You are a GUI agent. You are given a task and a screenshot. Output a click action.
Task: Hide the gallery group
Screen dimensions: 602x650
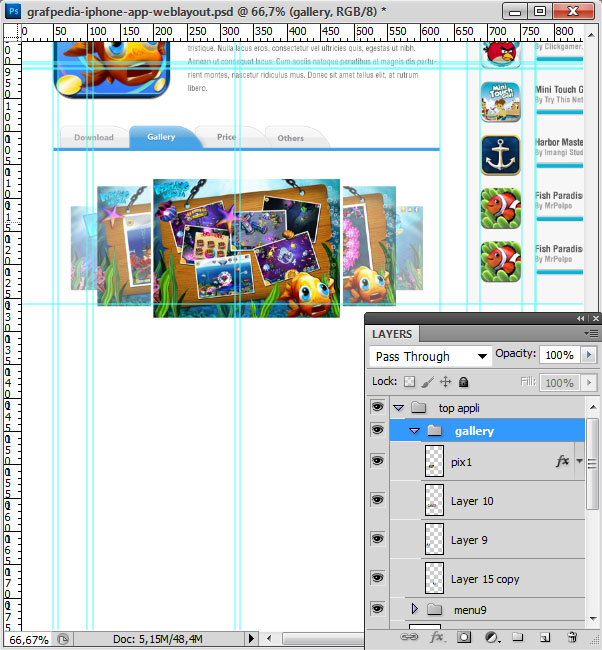point(377,430)
